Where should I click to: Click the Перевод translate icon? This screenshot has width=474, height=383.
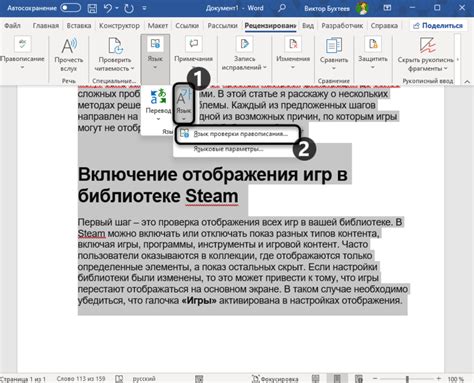(158, 97)
